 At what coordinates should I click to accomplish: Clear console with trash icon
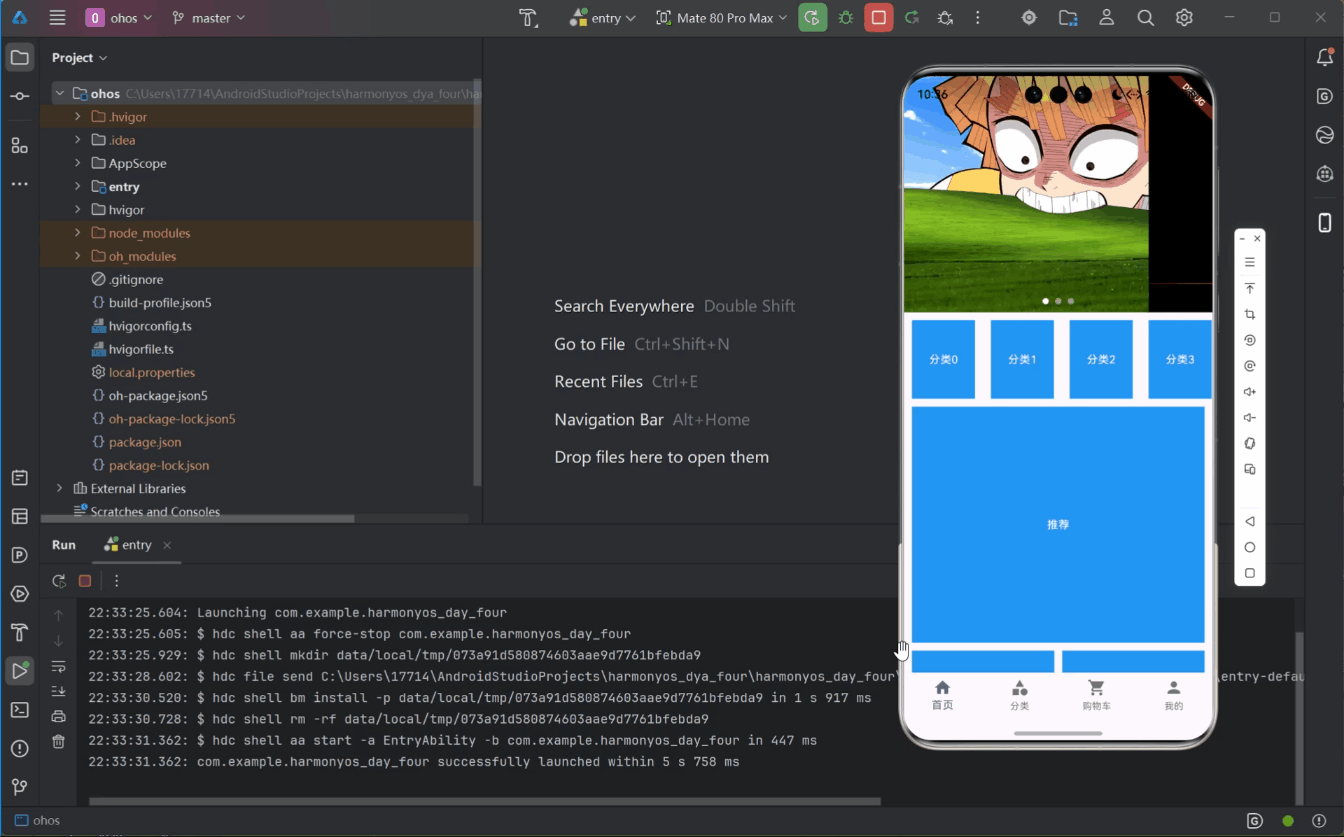point(58,741)
